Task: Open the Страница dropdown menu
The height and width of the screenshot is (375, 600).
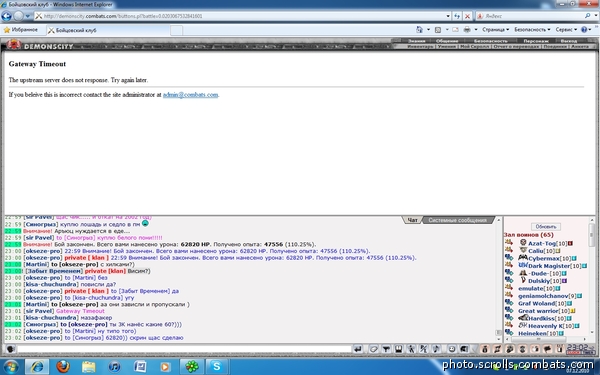Action: [496, 29]
